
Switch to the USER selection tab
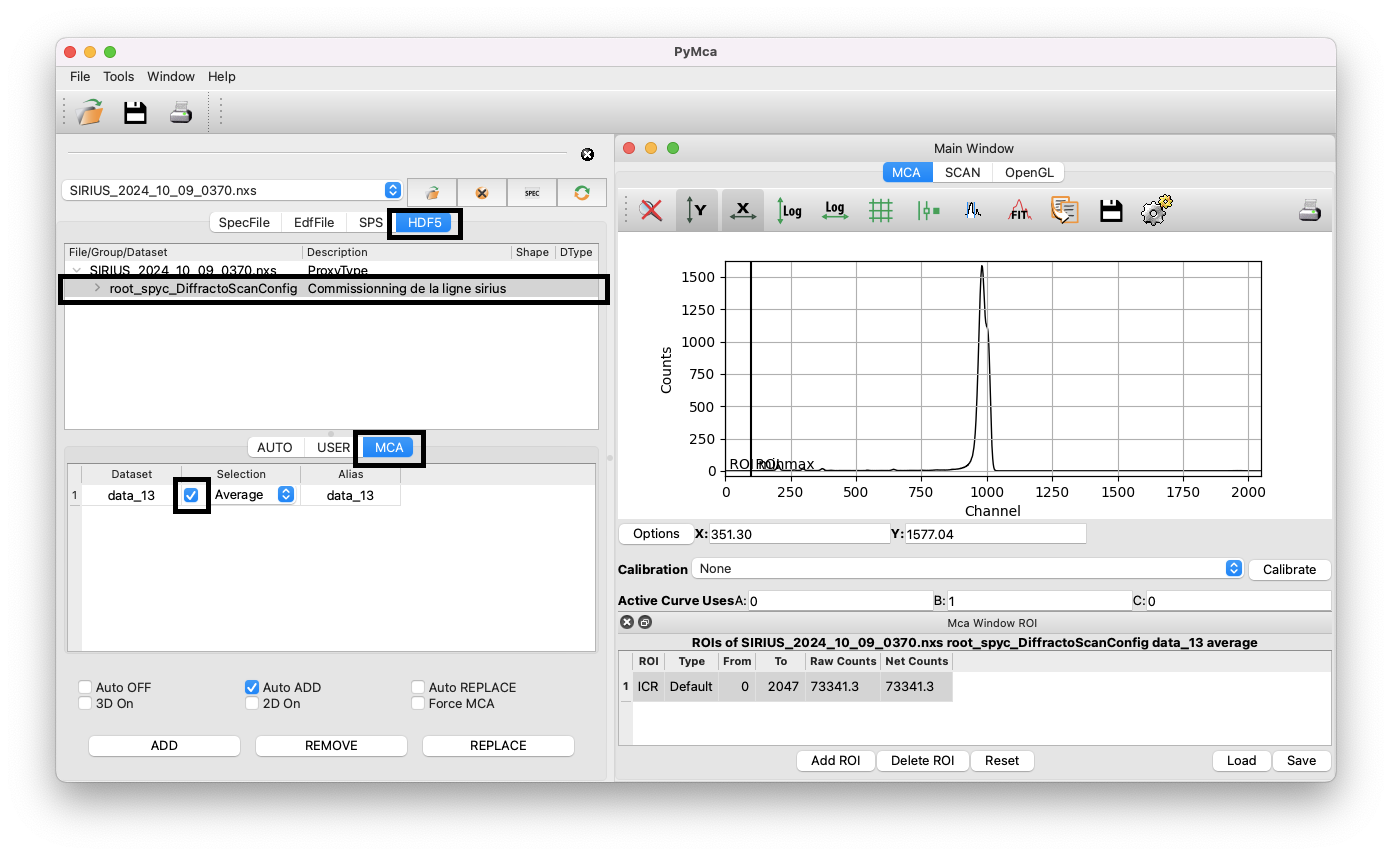tap(333, 447)
